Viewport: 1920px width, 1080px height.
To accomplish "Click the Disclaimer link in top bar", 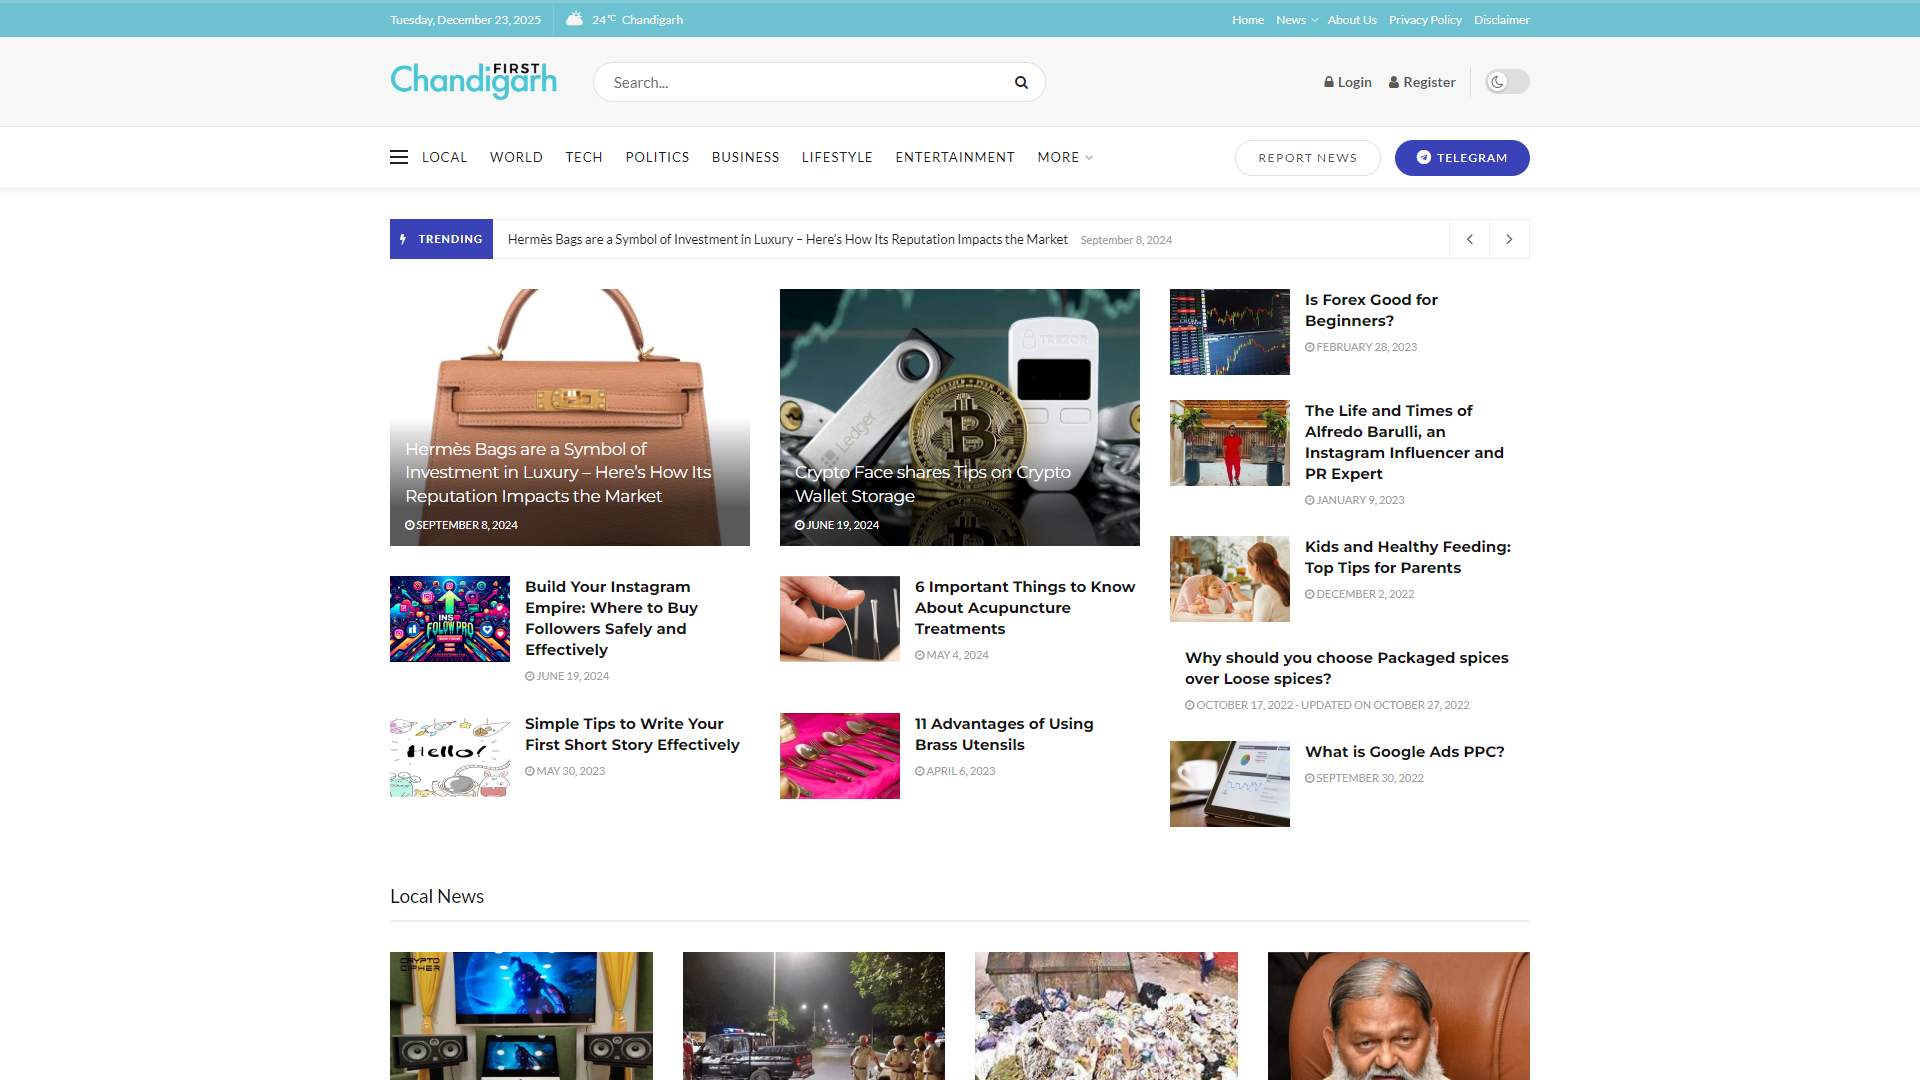I will pos(1501,19).
